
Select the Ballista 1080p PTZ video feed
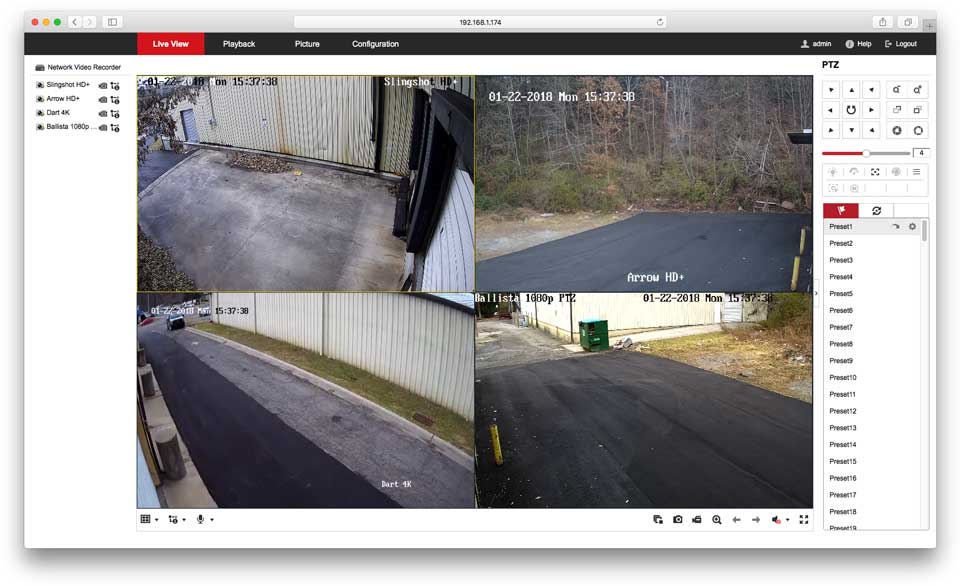(x=643, y=400)
